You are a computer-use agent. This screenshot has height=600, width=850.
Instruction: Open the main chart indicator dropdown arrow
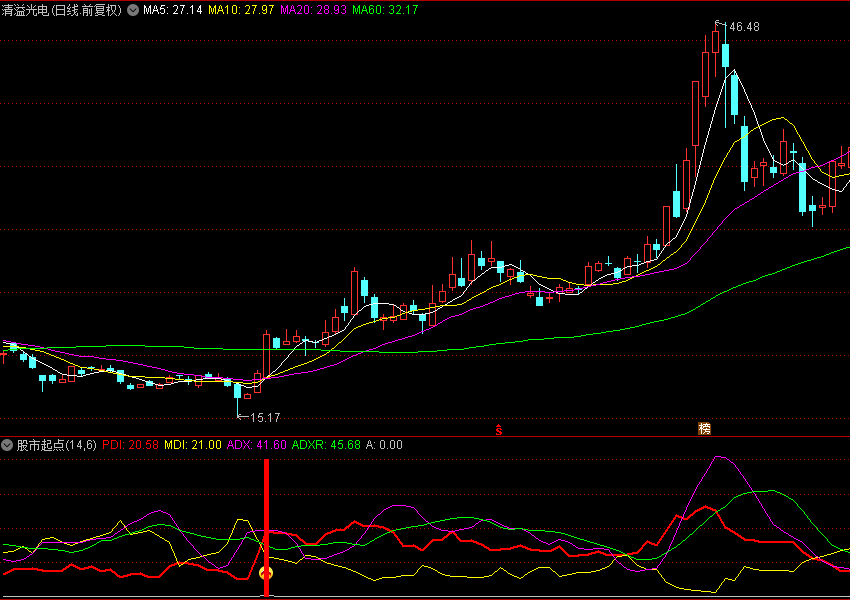(x=133, y=10)
